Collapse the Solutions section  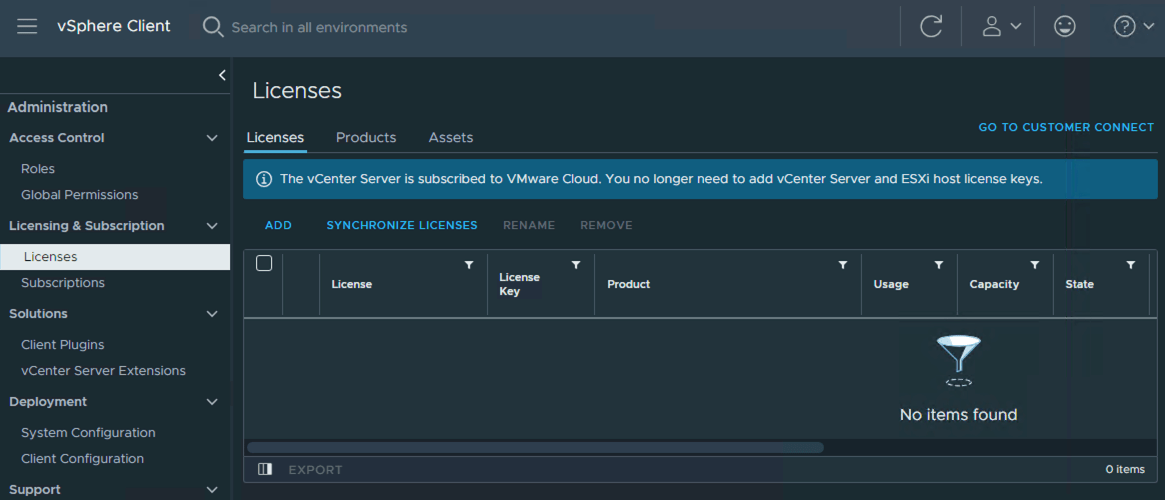212,314
